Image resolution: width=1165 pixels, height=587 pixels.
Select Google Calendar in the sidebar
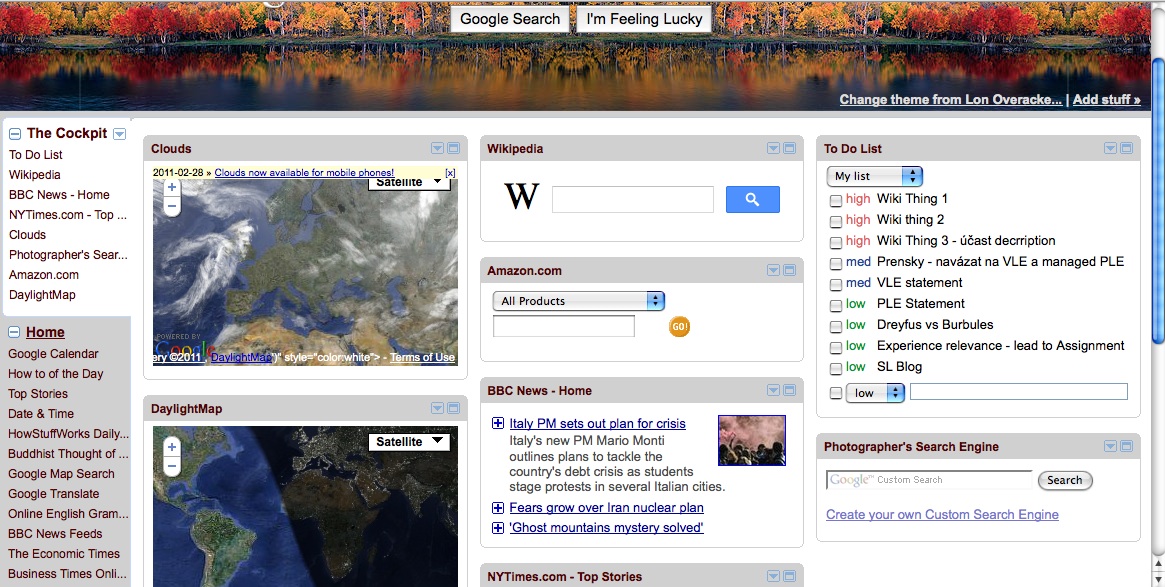click(53, 354)
